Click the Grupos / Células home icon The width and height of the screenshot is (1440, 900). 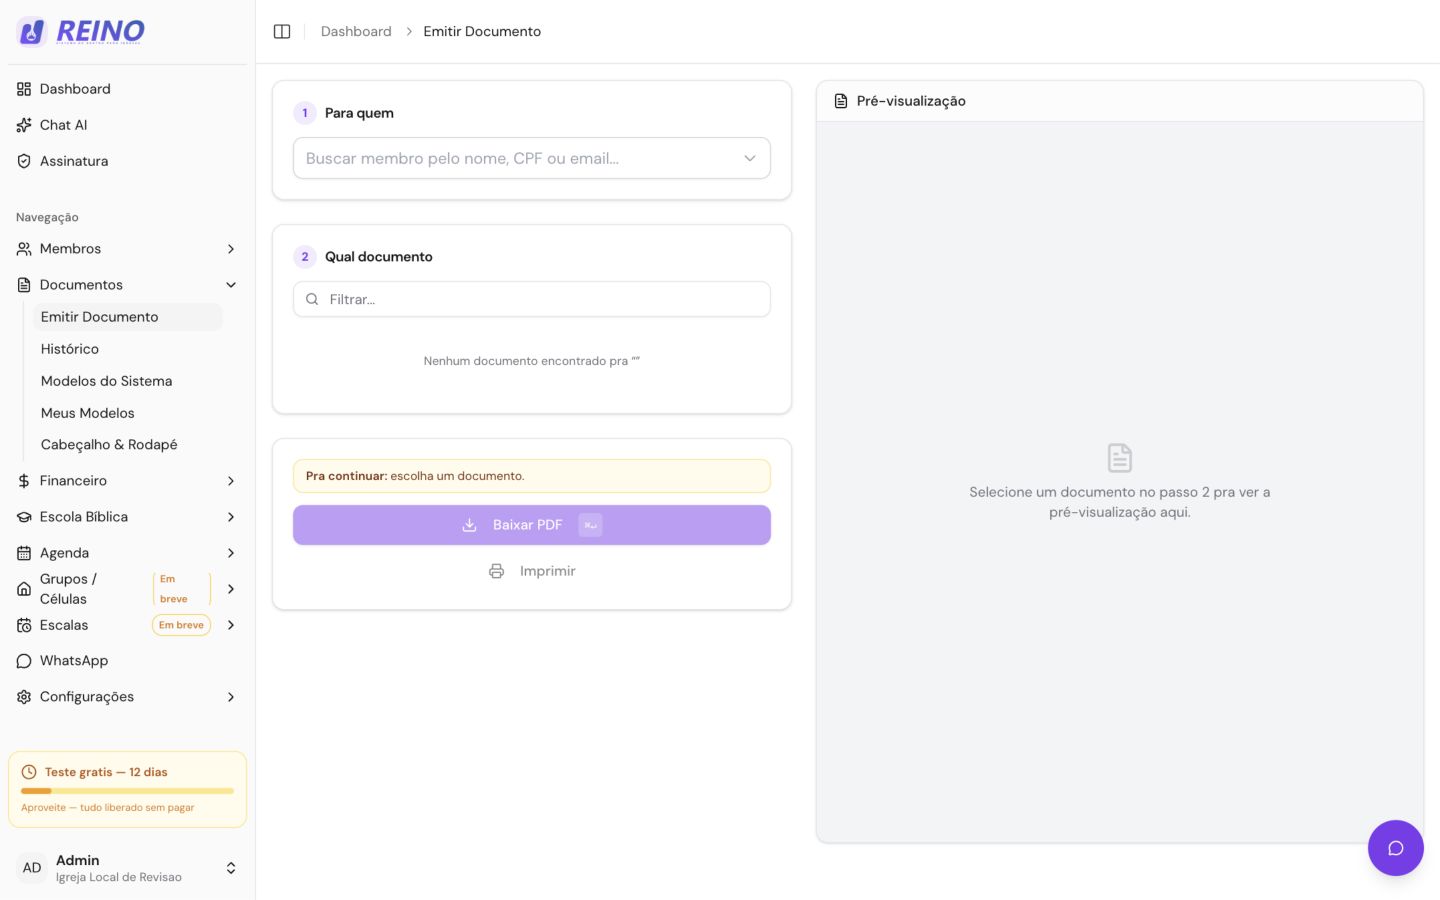pos(24,589)
